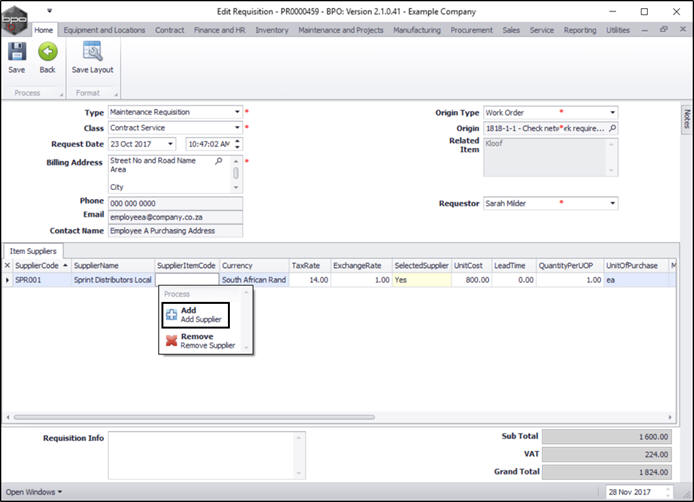Click the Contact Name field
Screen dimensions: 694x502
(x=175, y=231)
